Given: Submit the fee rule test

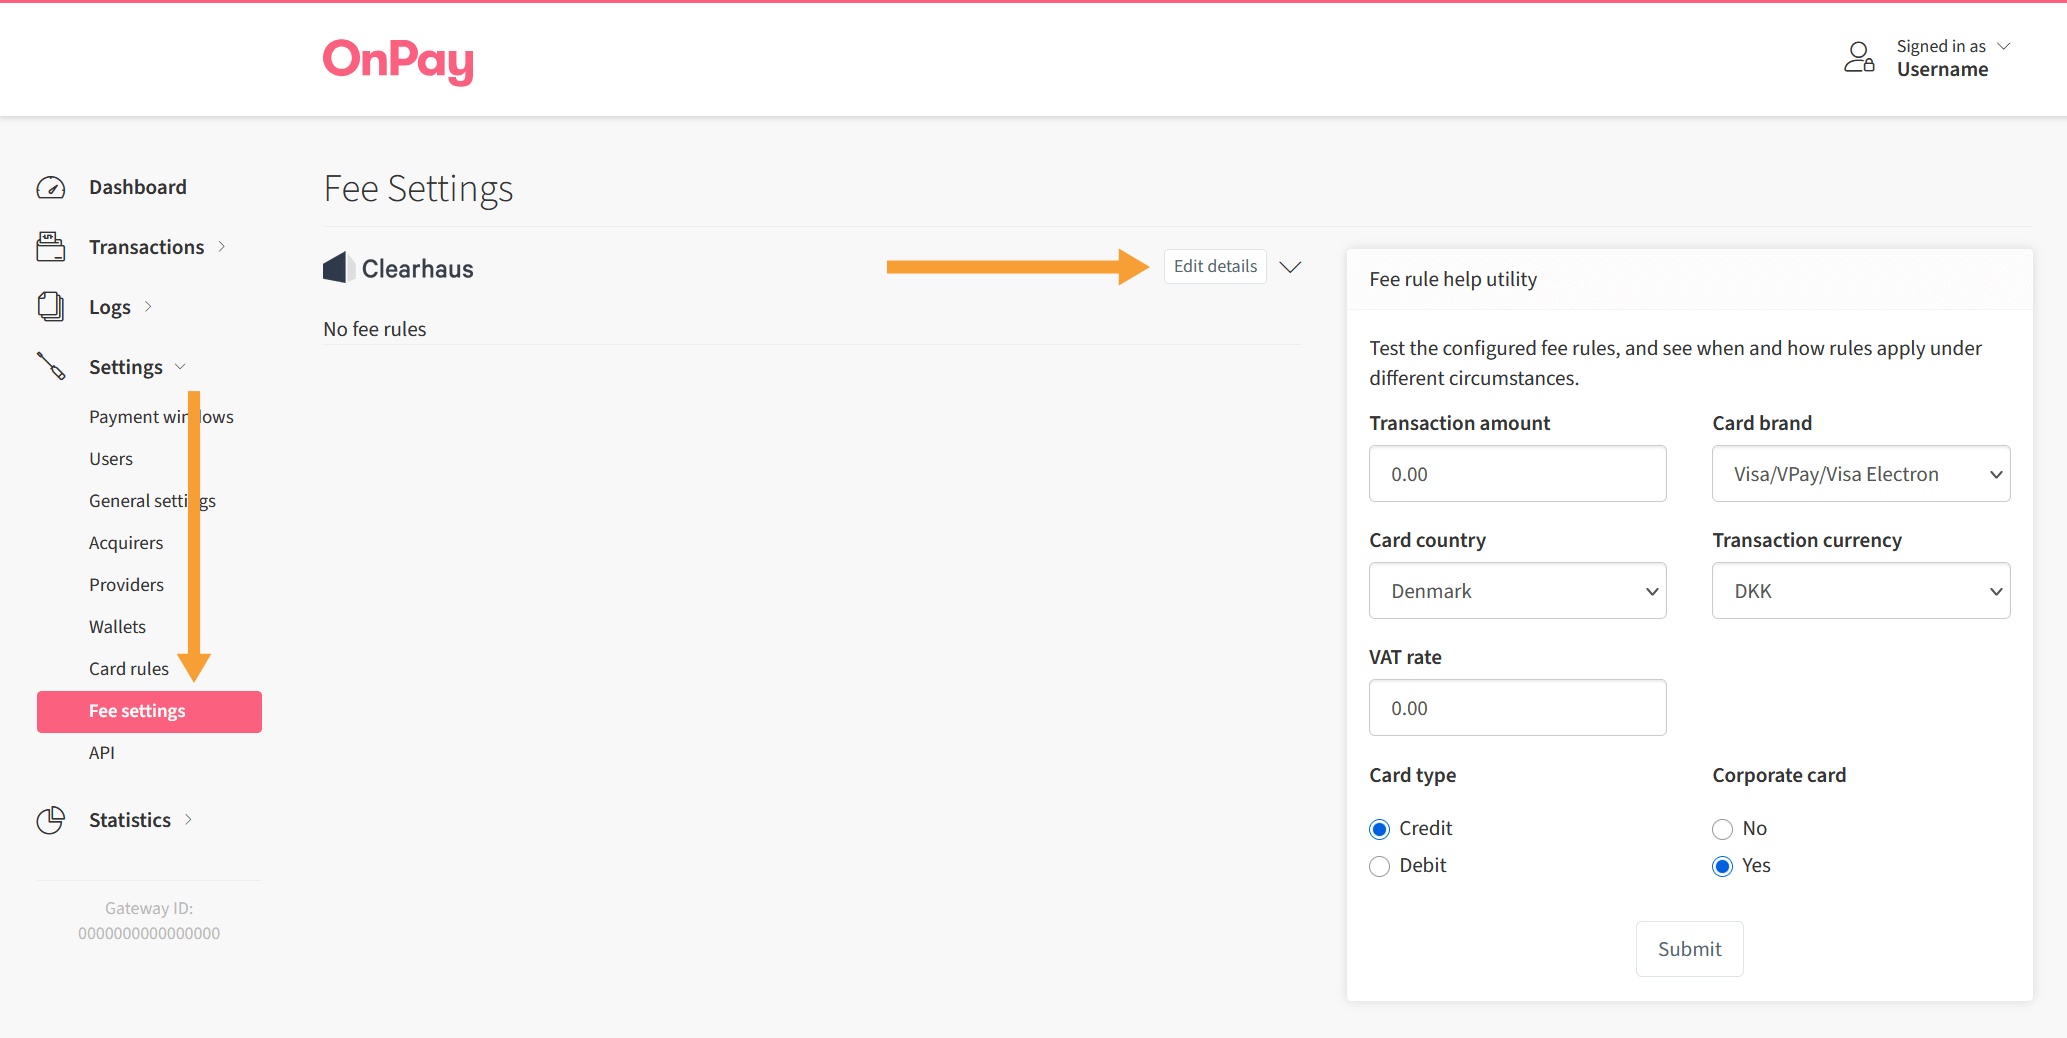Looking at the screenshot, I should [1689, 949].
